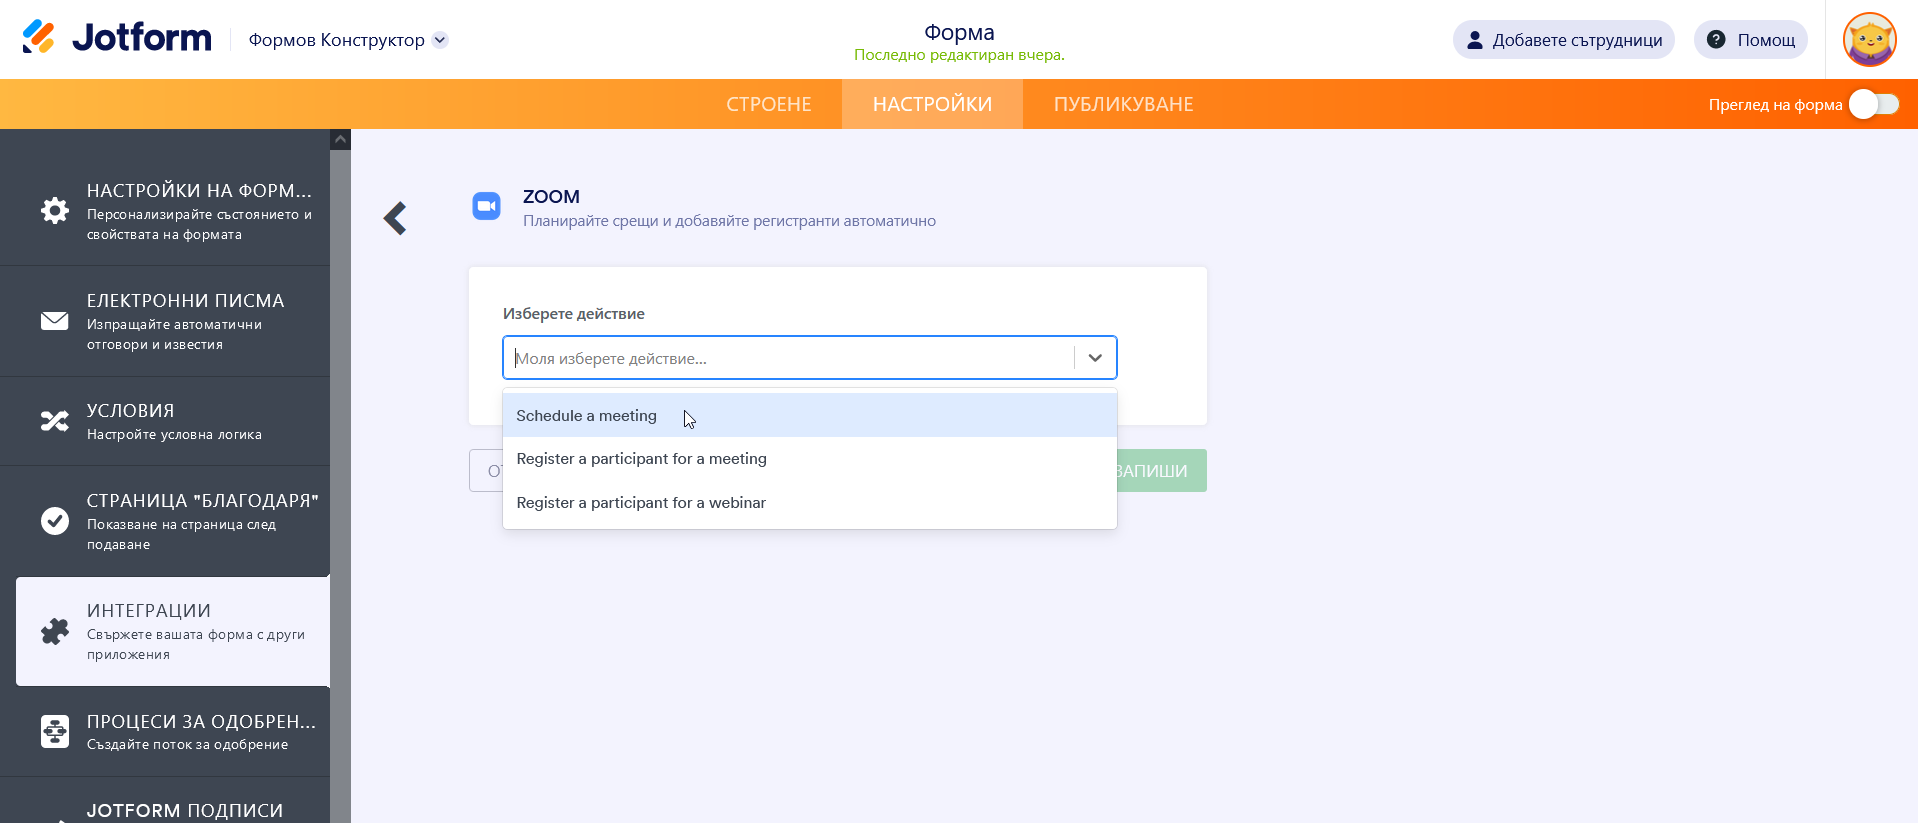Image resolution: width=1918 pixels, height=823 pixels.
Task: Click the back arrow beside Zoom
Action: pyautogui.click(x=395, y=218)
